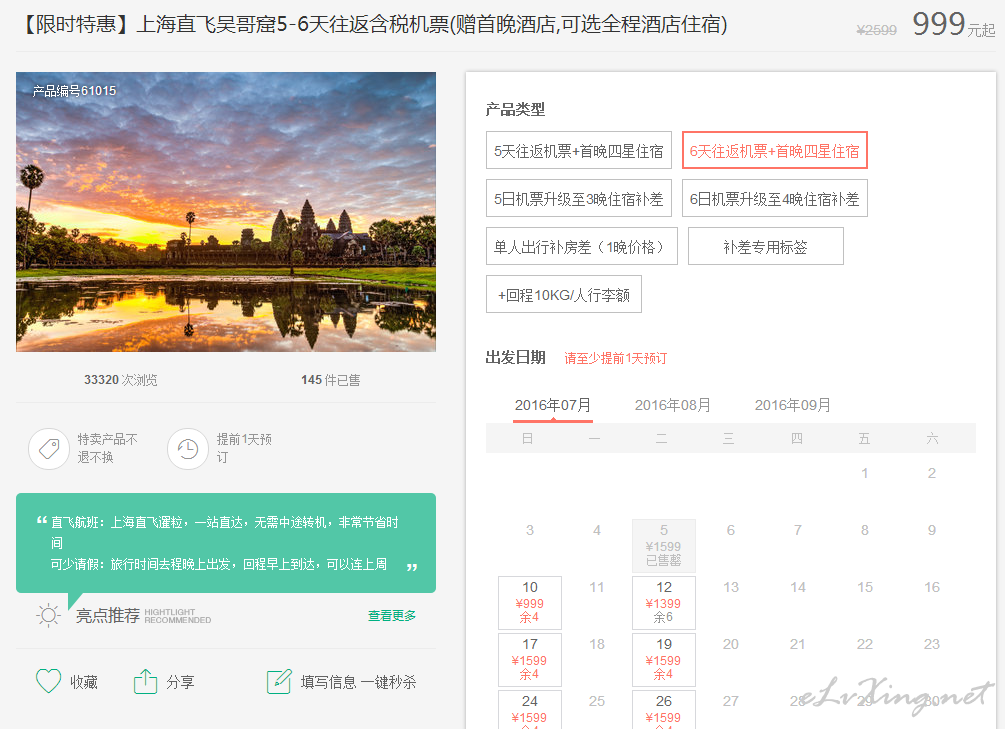1005x729 pixels.
Task: Click 出发日期 heading
Action: [515, 358]
